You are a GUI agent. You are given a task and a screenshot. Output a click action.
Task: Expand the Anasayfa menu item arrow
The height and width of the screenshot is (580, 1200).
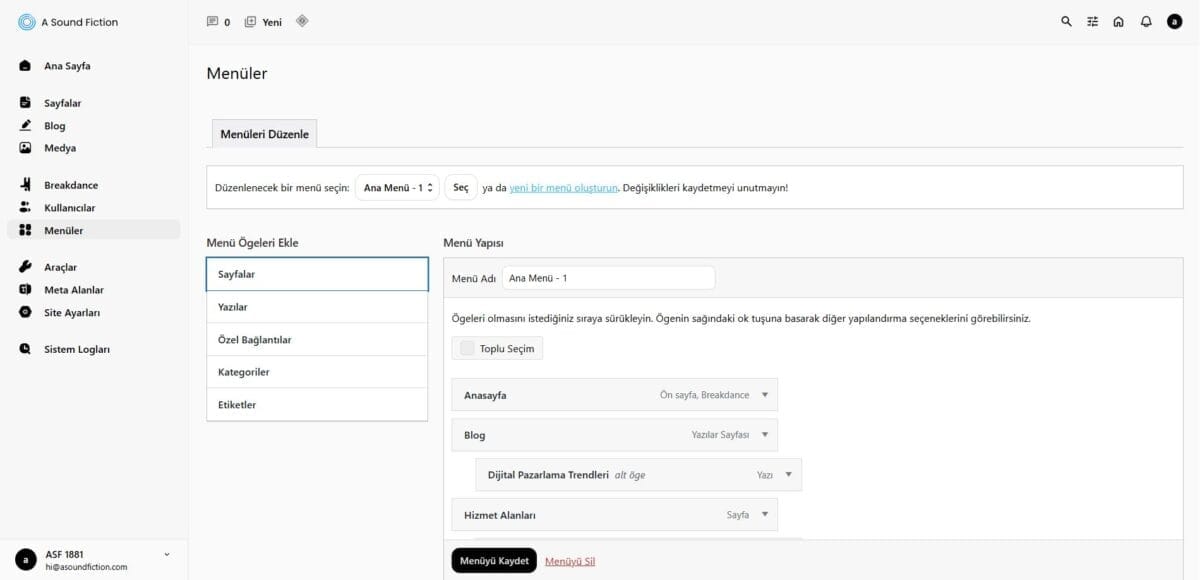(765, 395)
